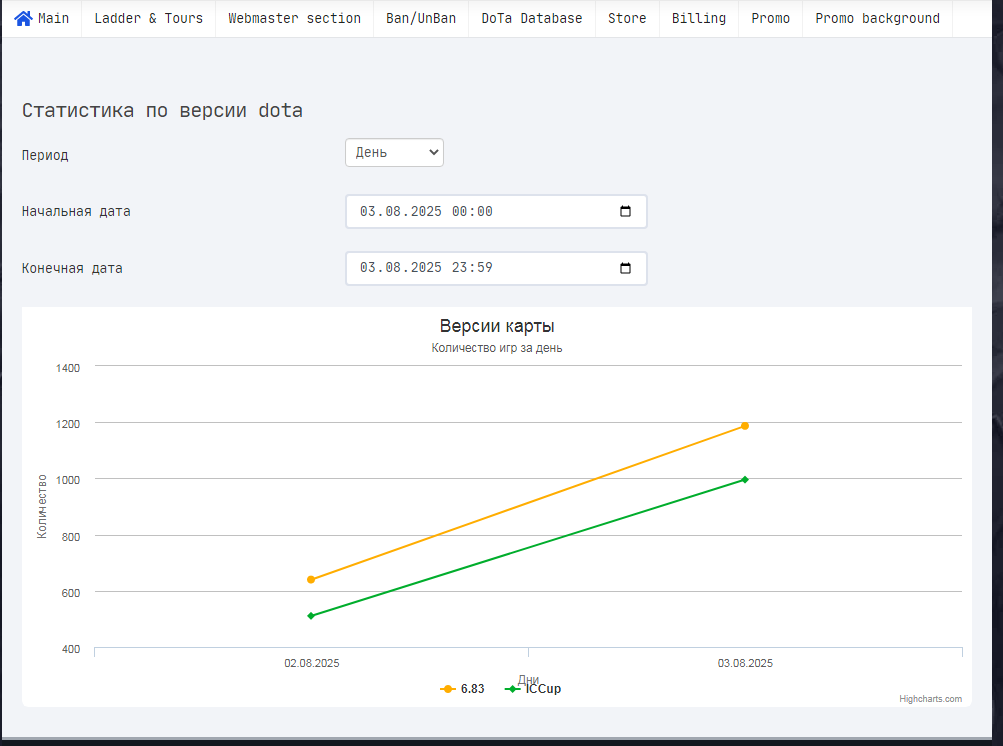Open the Store menu item
Image resolution: width=1003 pixels, height=746 pixels.
coord(627,19)
